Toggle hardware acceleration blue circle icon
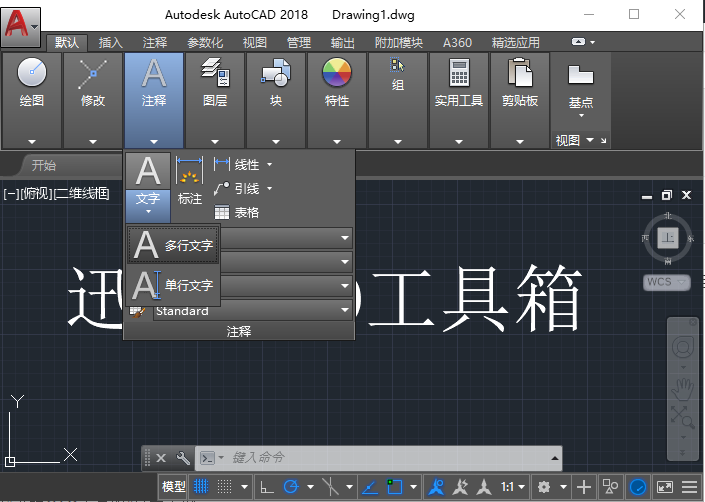Screen dimensions: 705x502 [x=638, y=487]
